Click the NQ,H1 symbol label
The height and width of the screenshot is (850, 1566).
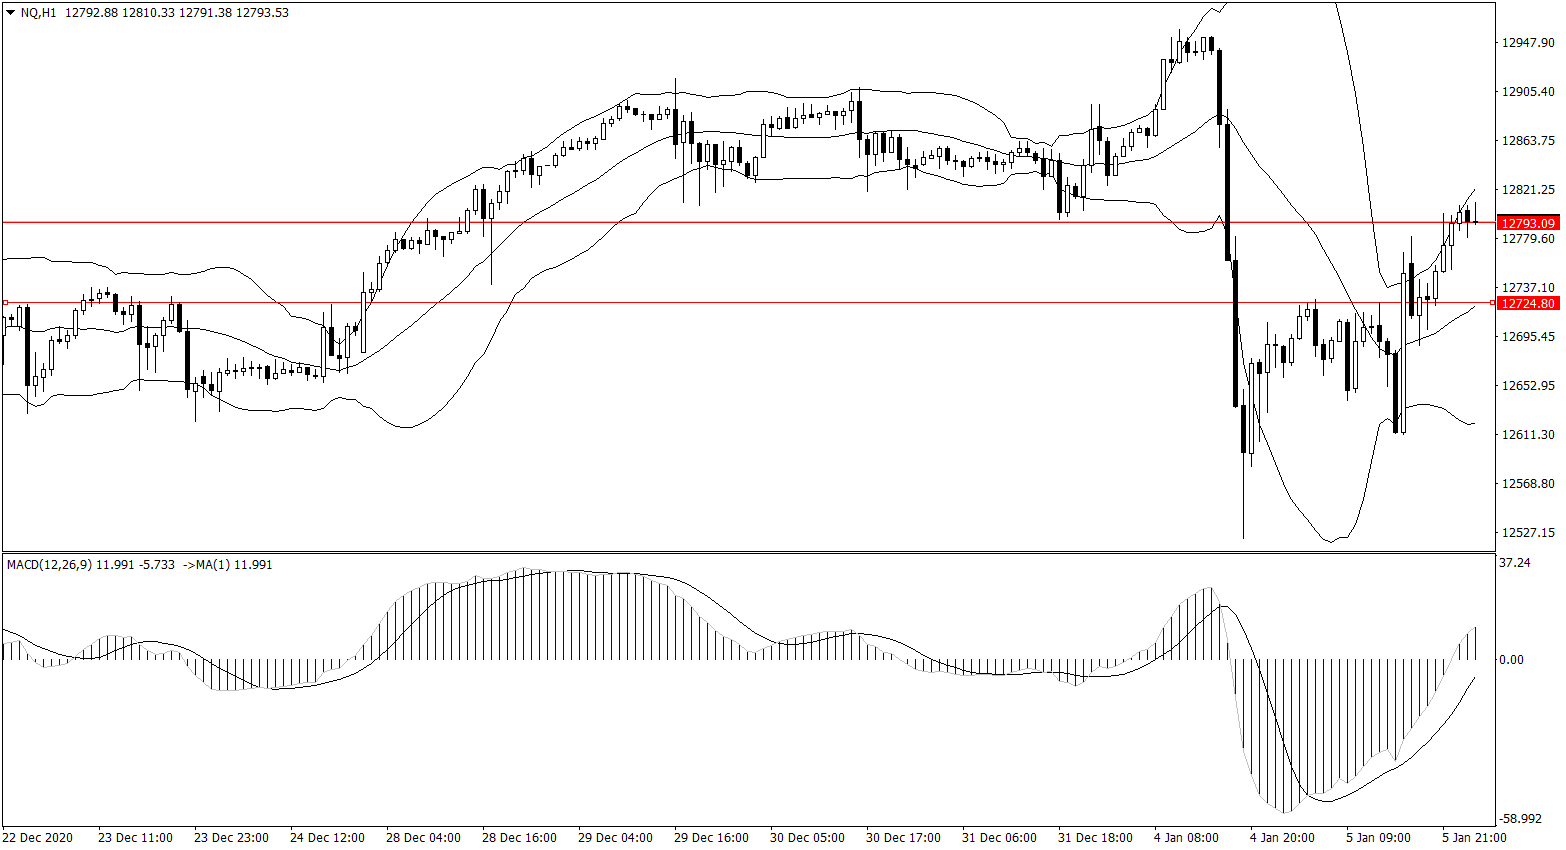(x=38, y=13)
